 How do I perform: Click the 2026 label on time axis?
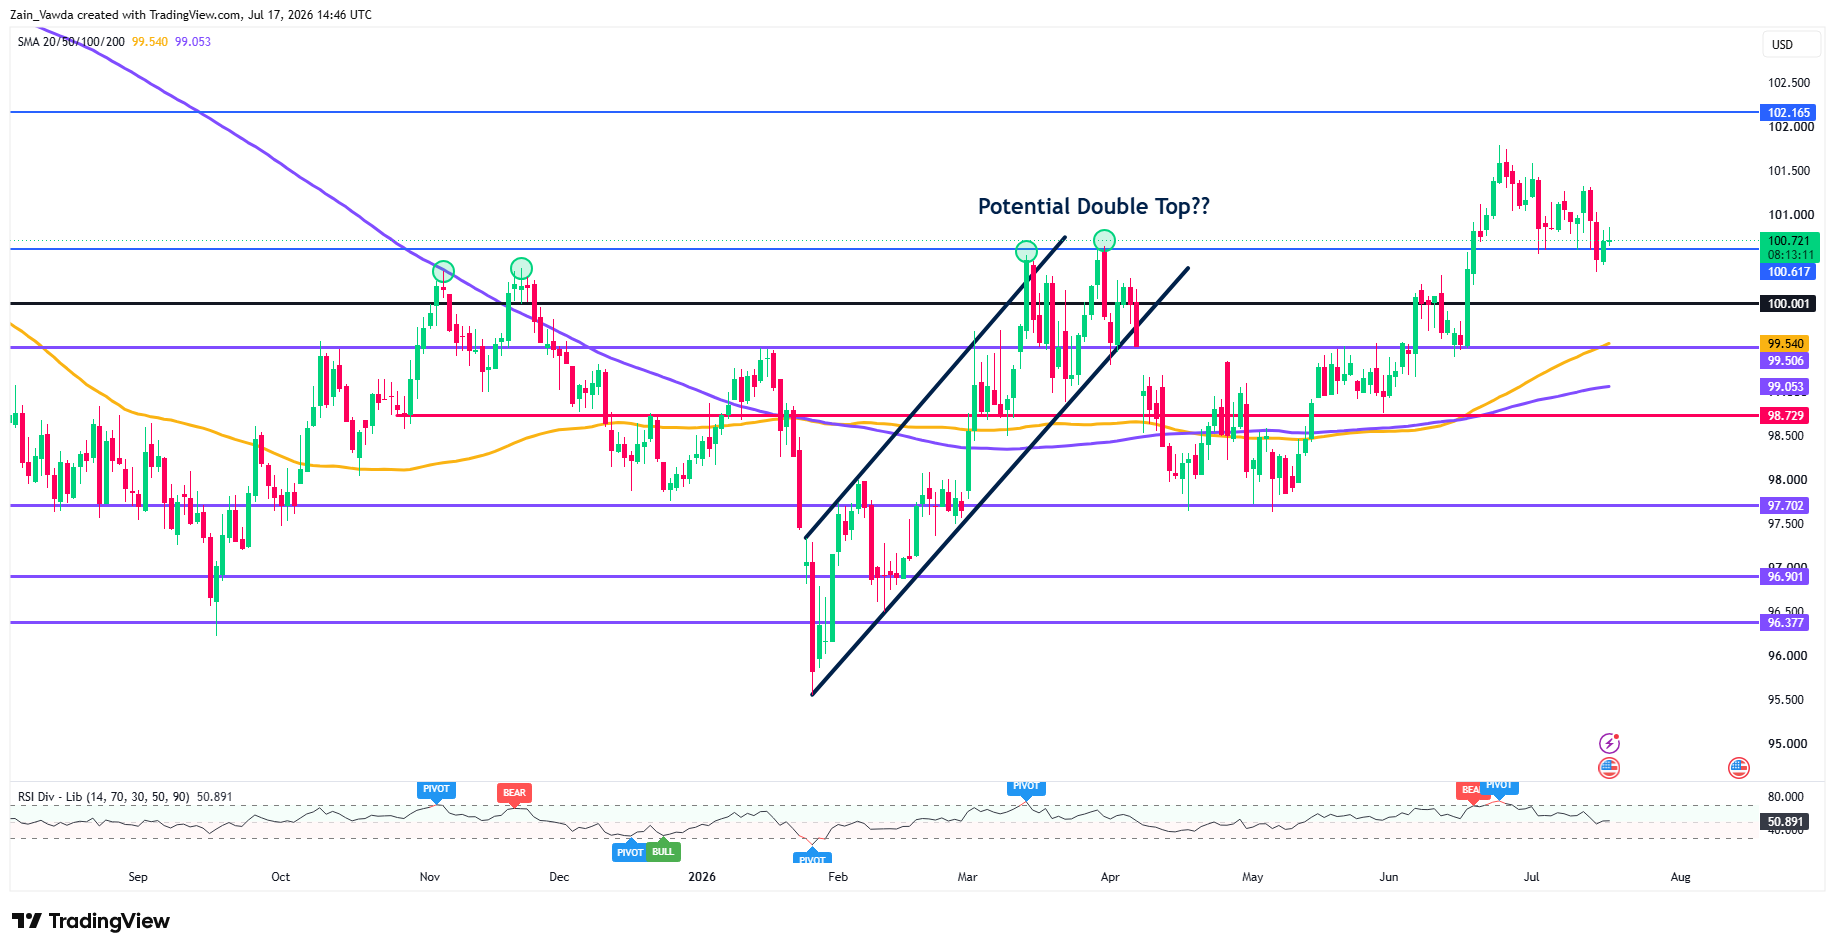pos(702,877)
